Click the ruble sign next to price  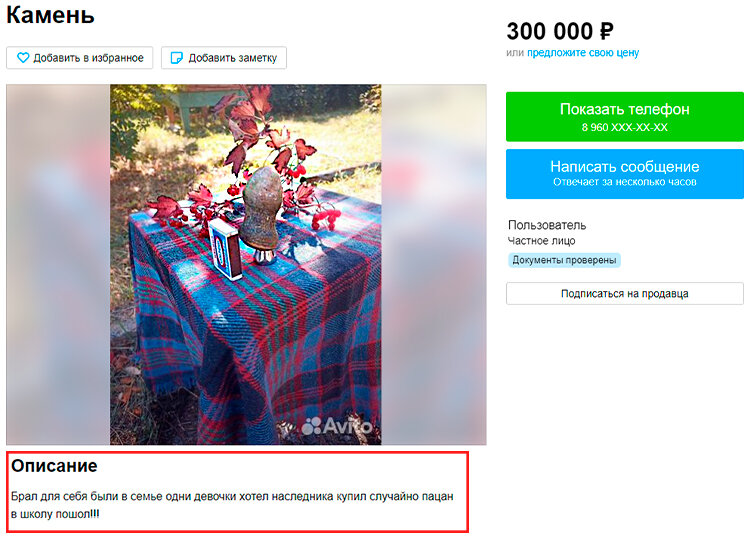point(606,32)
